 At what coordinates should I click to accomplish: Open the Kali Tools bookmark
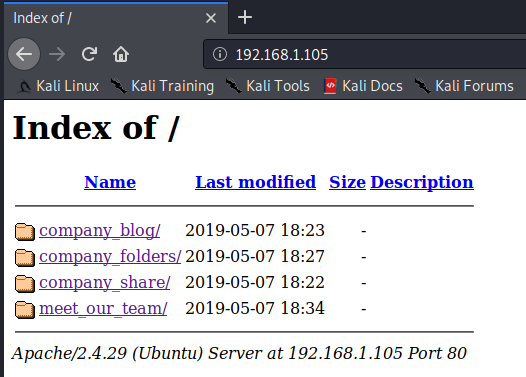pyautogui.click(x=268, y=86)
